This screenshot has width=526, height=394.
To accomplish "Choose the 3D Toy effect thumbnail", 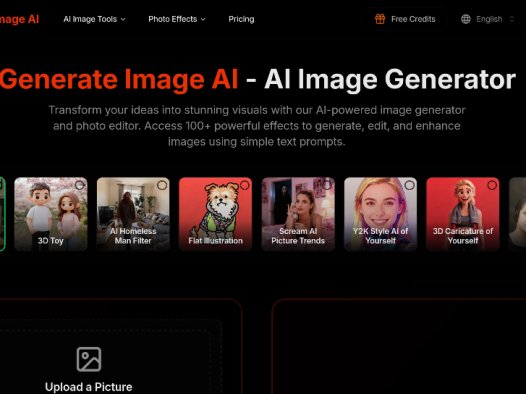I will pos(51,214).
